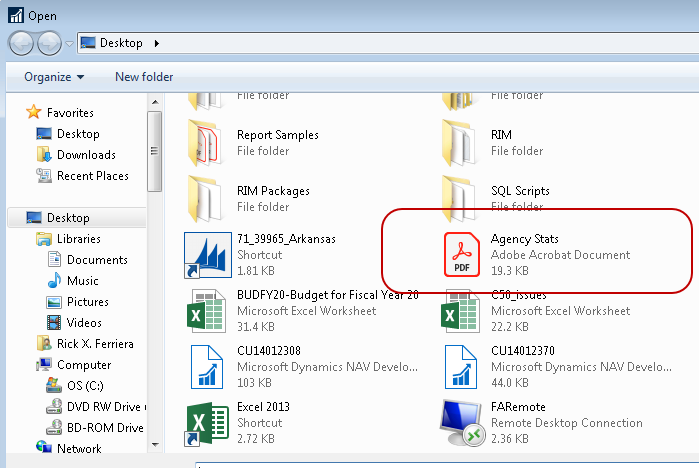Open the SQL Scripts folder
The height and width of the screenshot is (468, 699).
[461, 198]
